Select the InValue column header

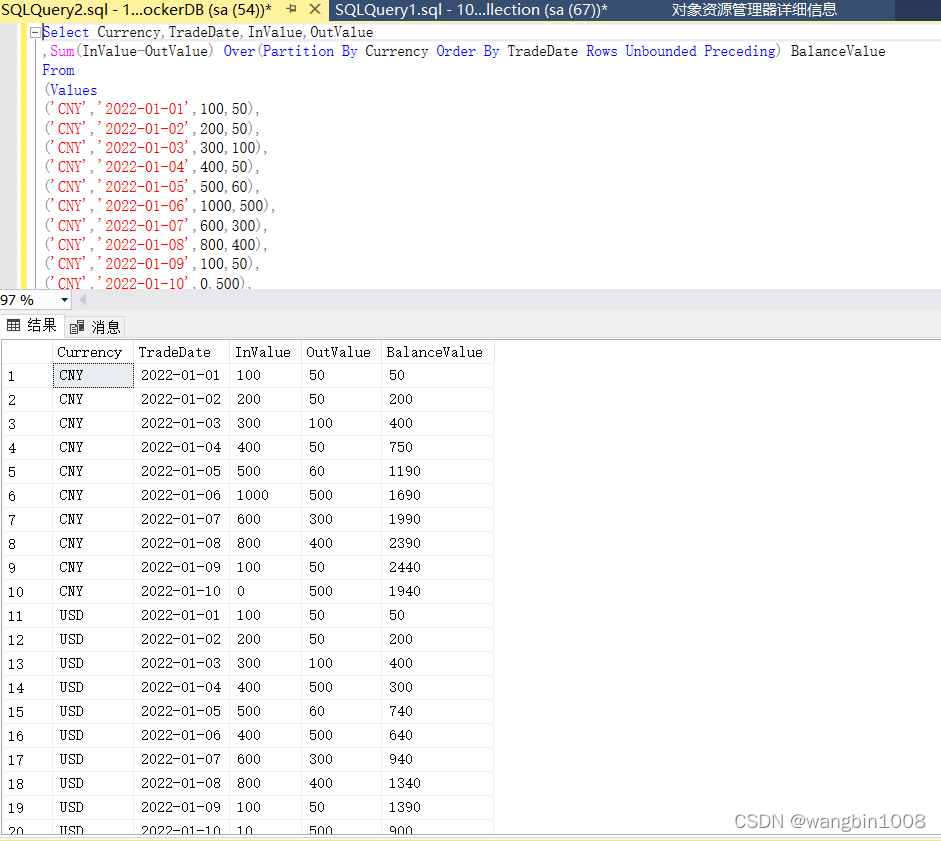pos(265,352)
